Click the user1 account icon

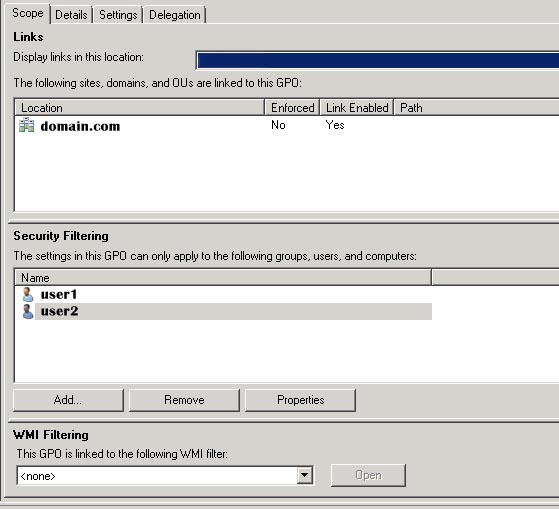pyautogui.click(x=27, y=295)
